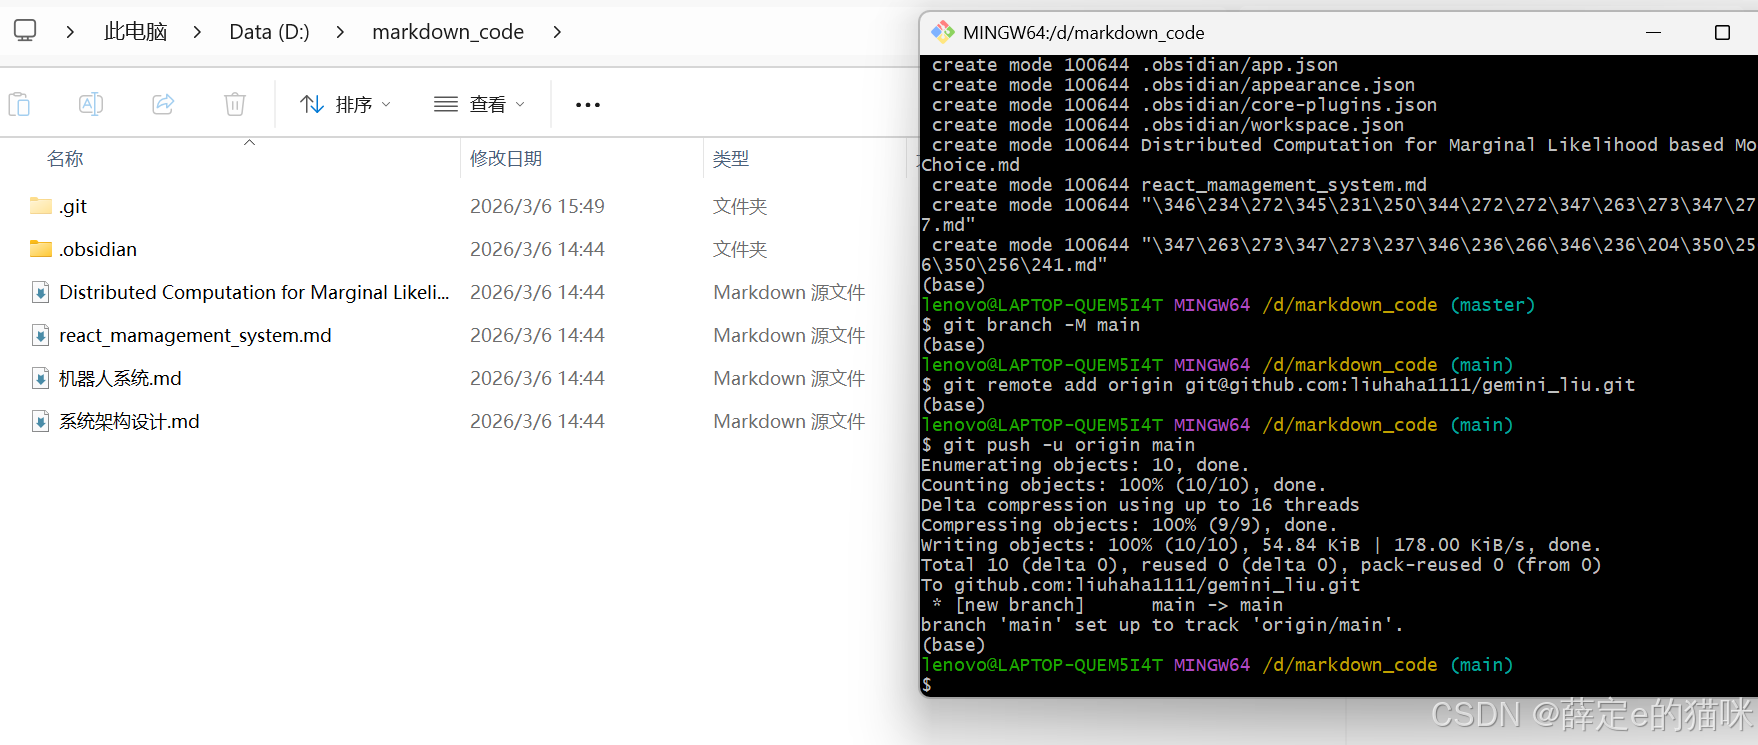Click the 'git push -u origin main' command line

[x=1058, y=445]
